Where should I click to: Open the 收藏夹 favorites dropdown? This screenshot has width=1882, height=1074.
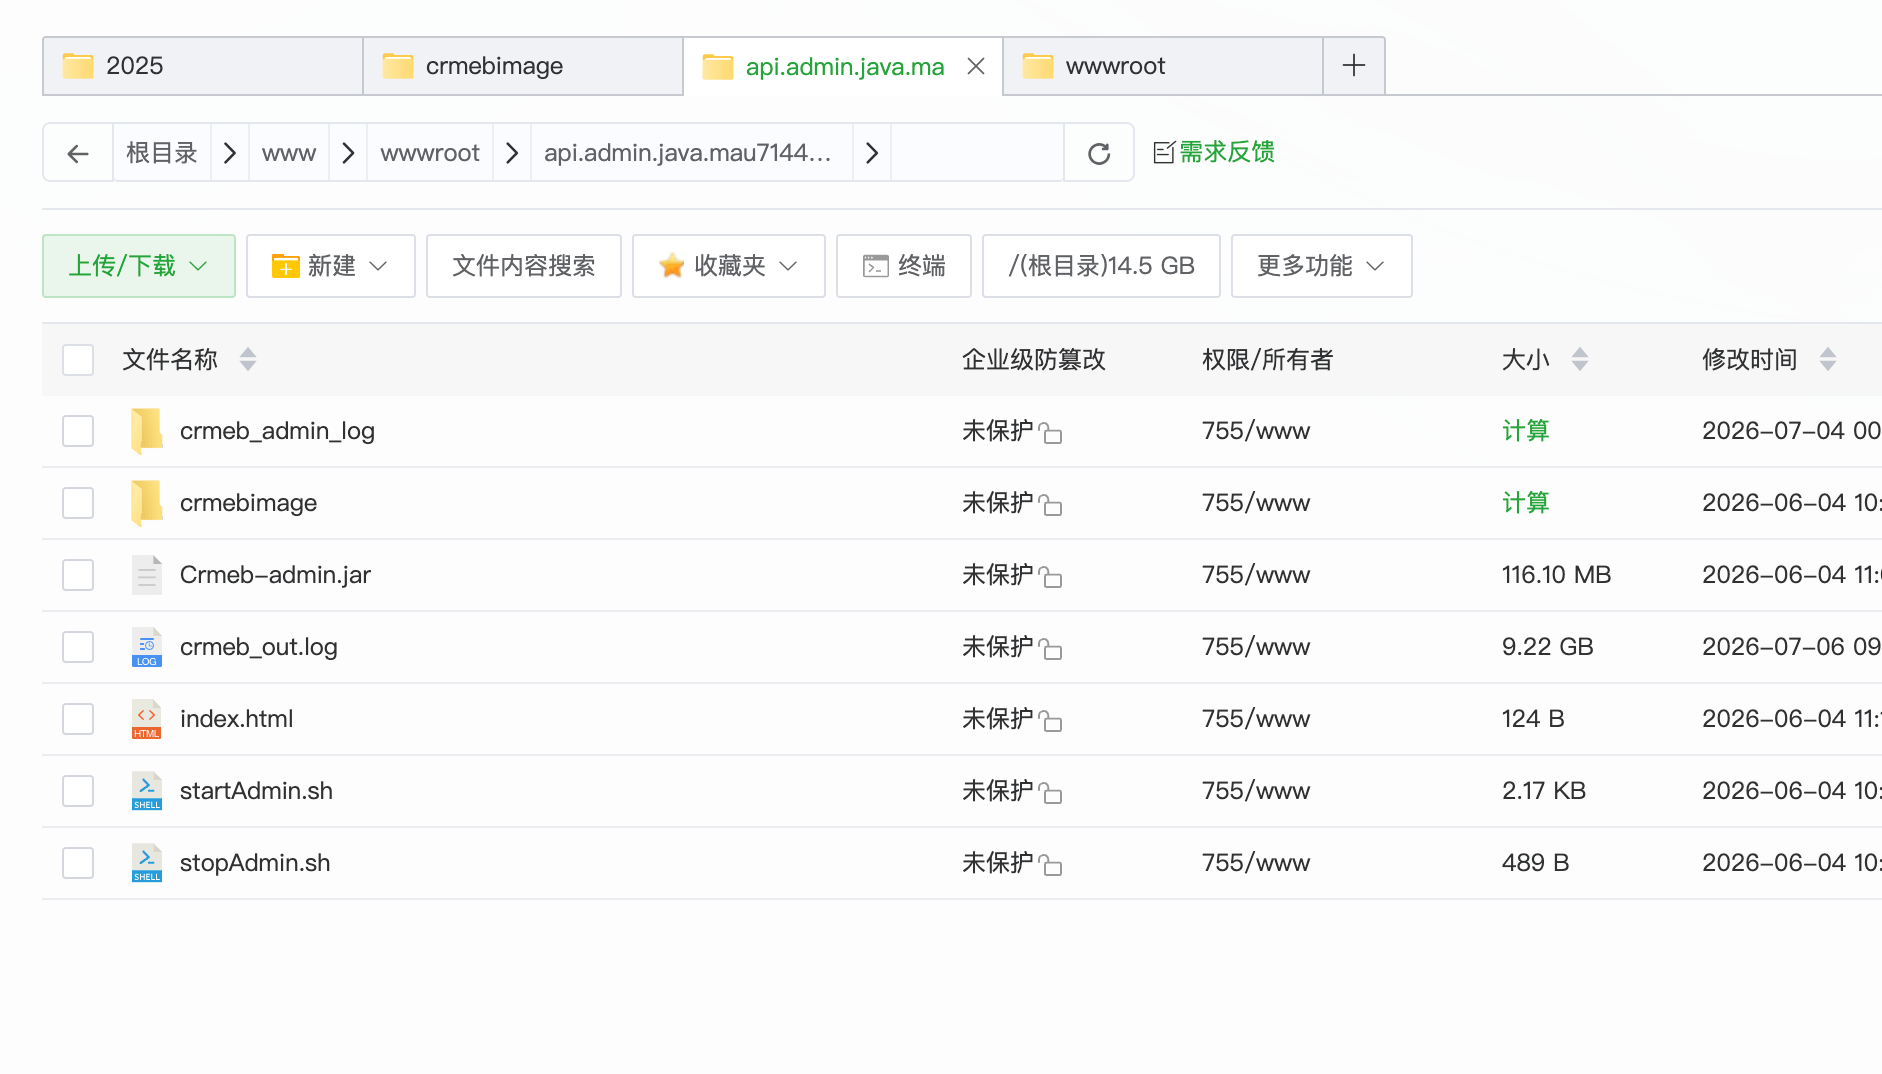pos(729,266)
